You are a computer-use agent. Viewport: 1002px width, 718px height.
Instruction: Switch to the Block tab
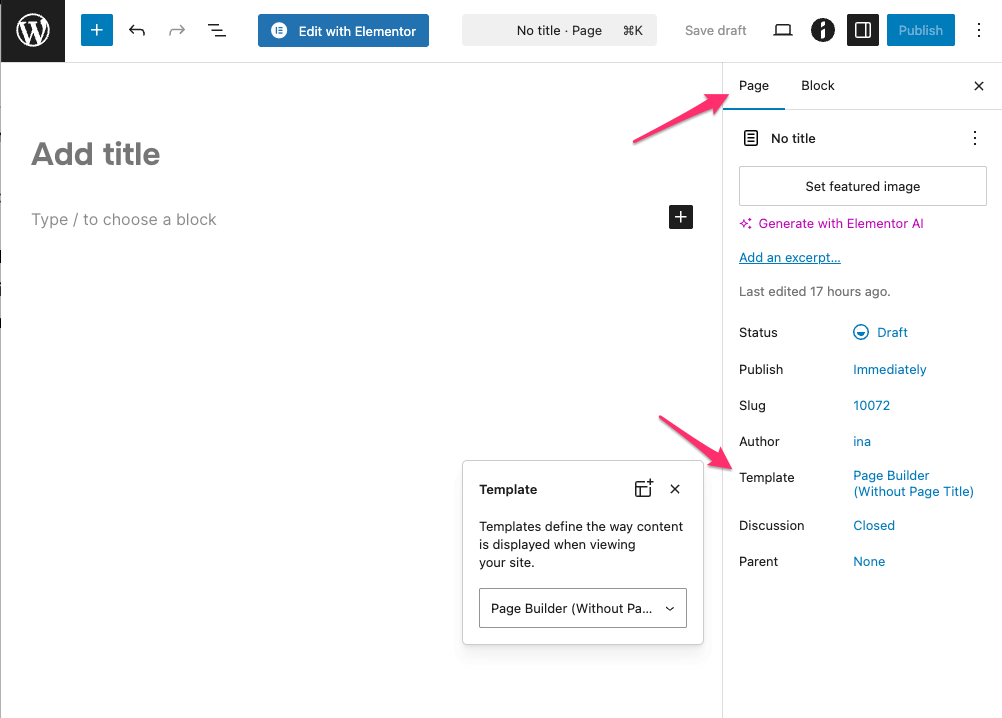[x=817, y=86]
